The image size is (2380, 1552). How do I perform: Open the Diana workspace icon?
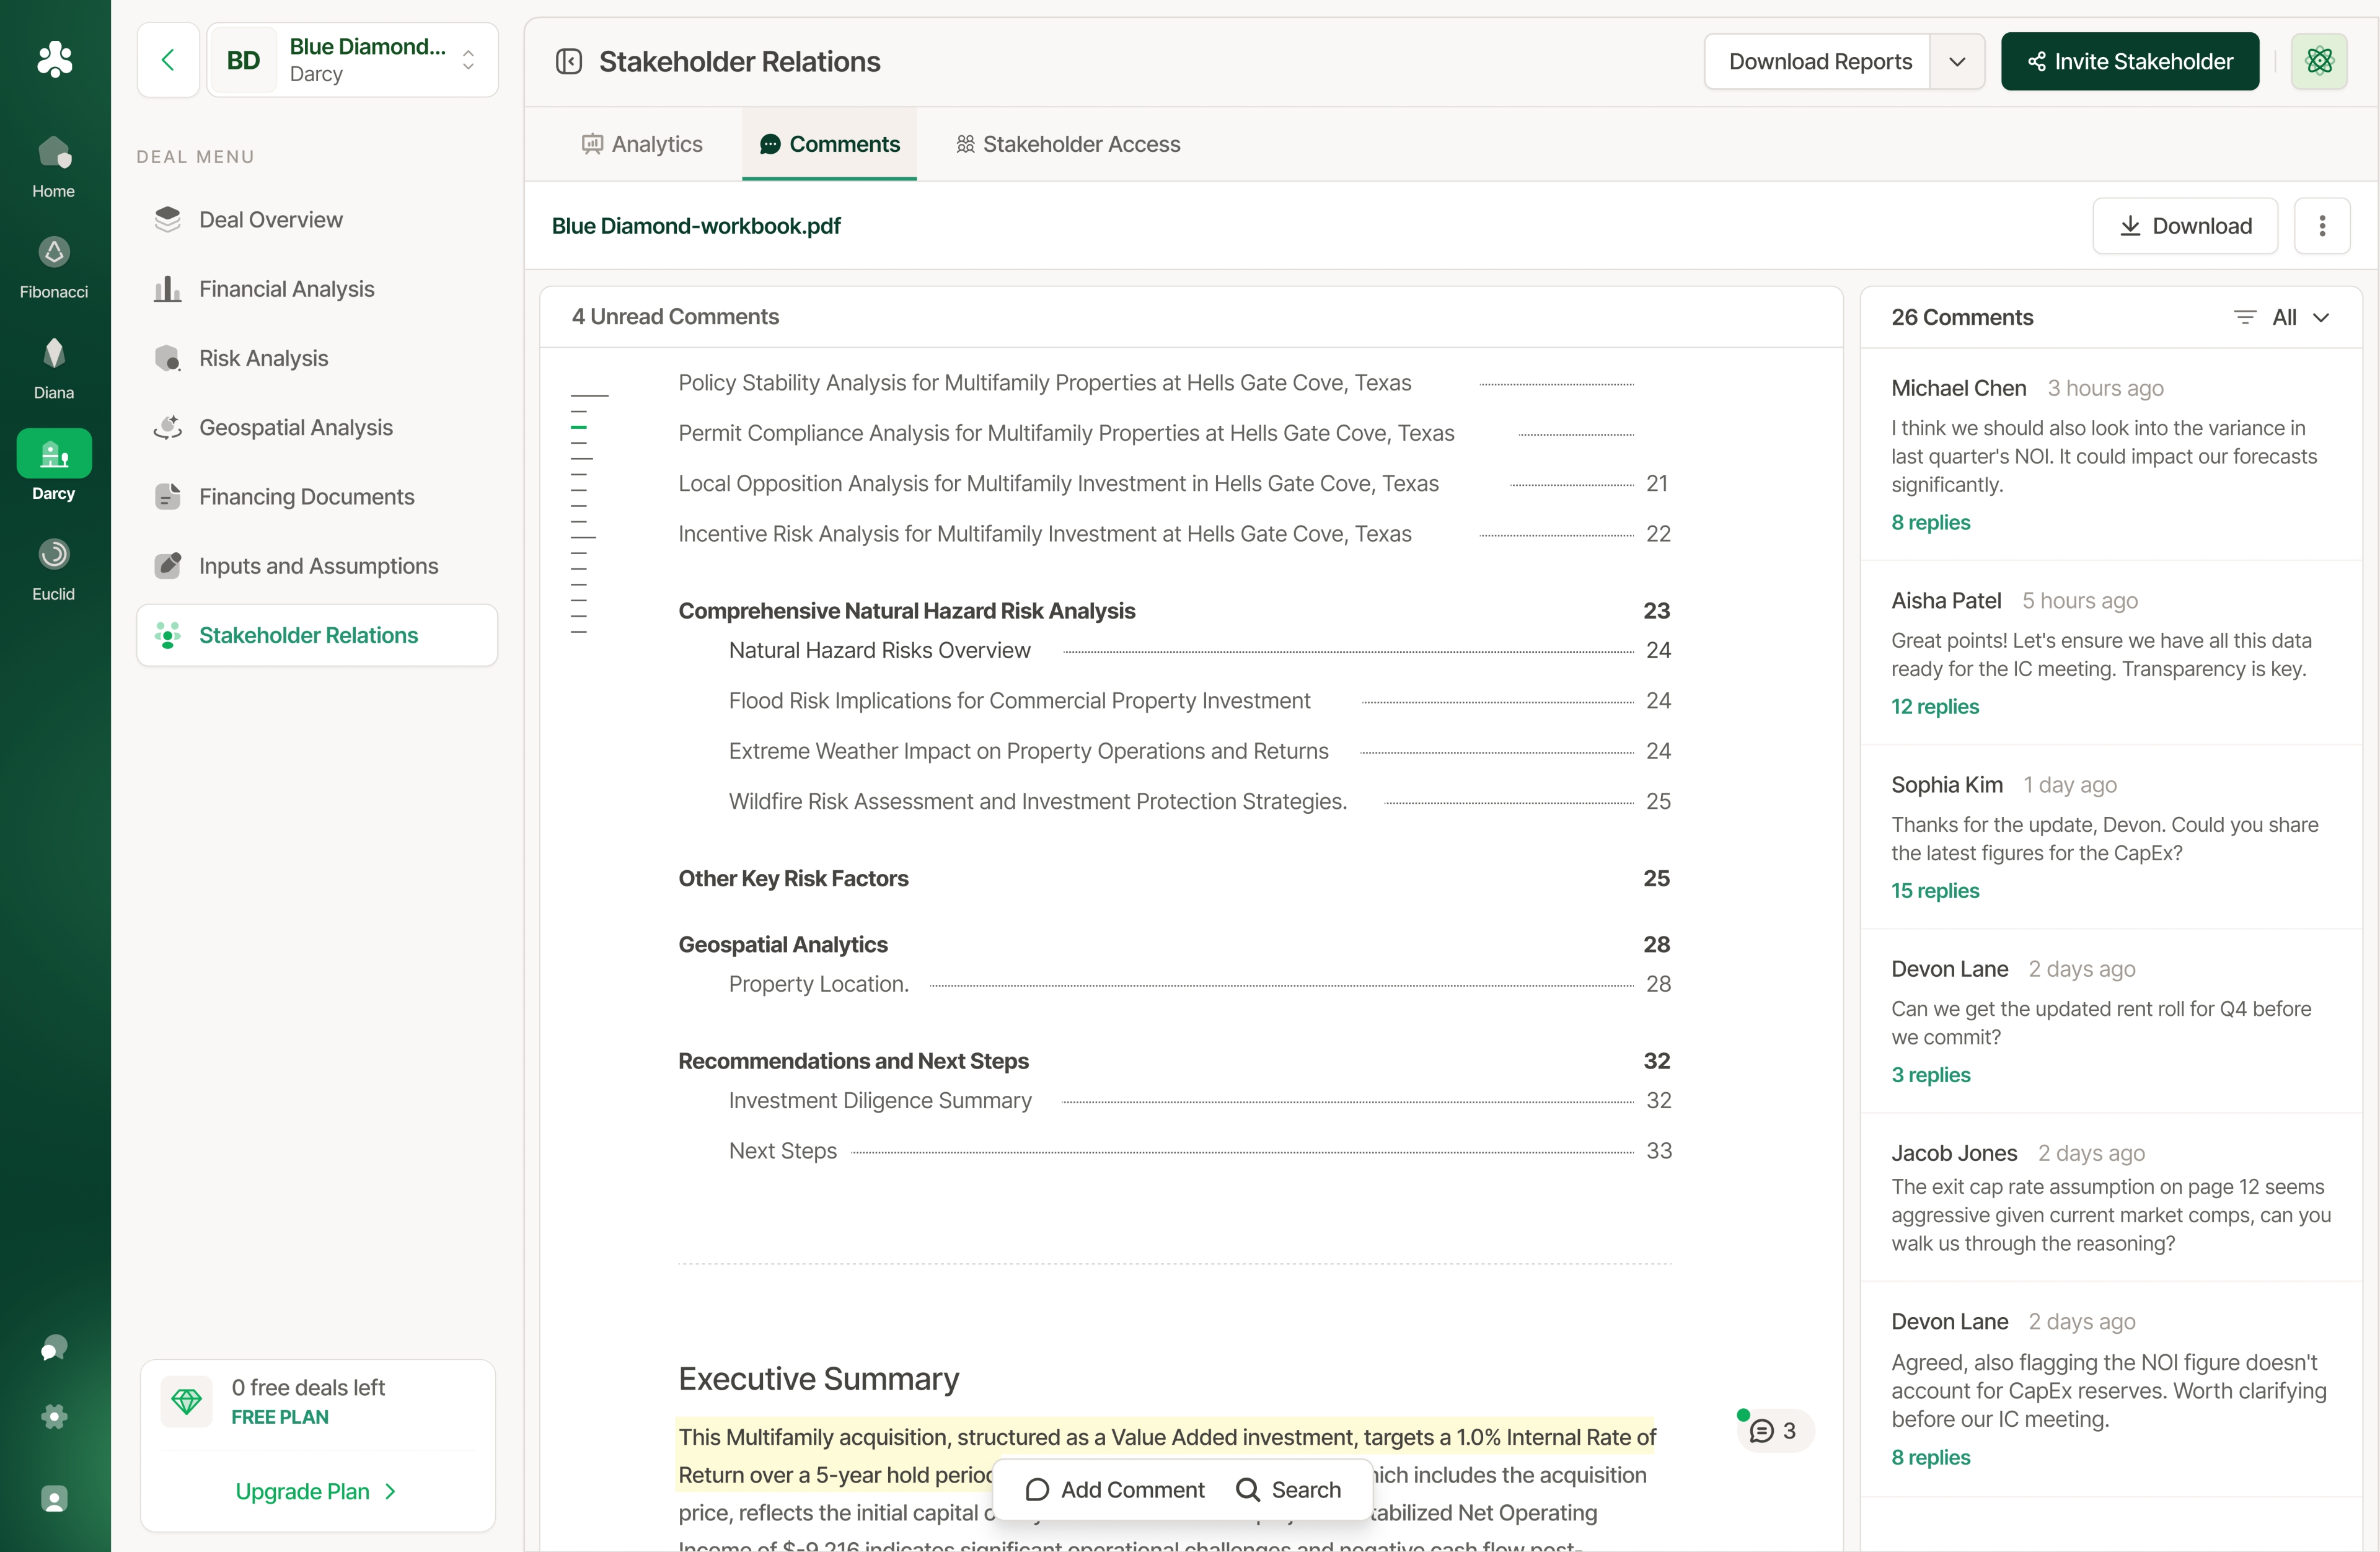pos(54,354)
